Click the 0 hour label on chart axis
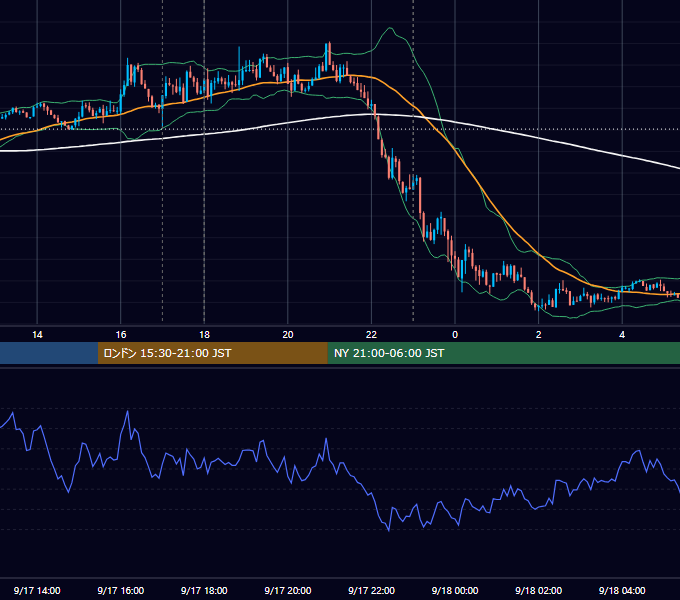Viewport: 680px width, 600px height. point(455,335)
